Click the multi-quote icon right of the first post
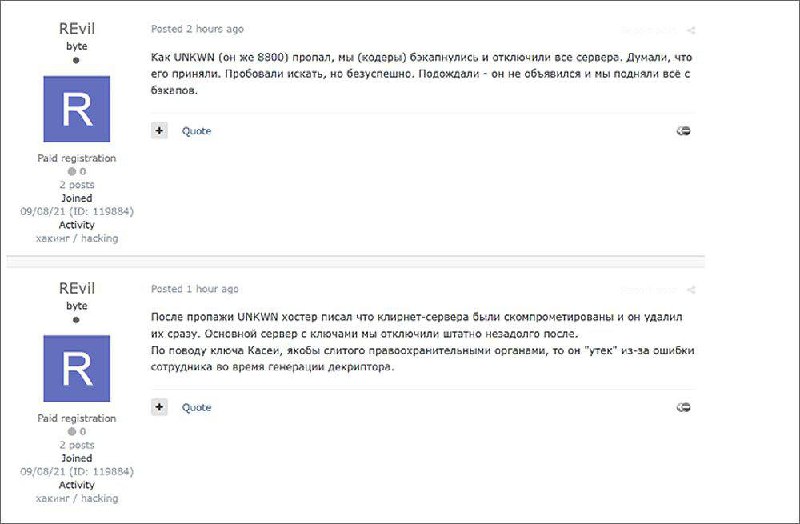800x524 pixels. 683,131
